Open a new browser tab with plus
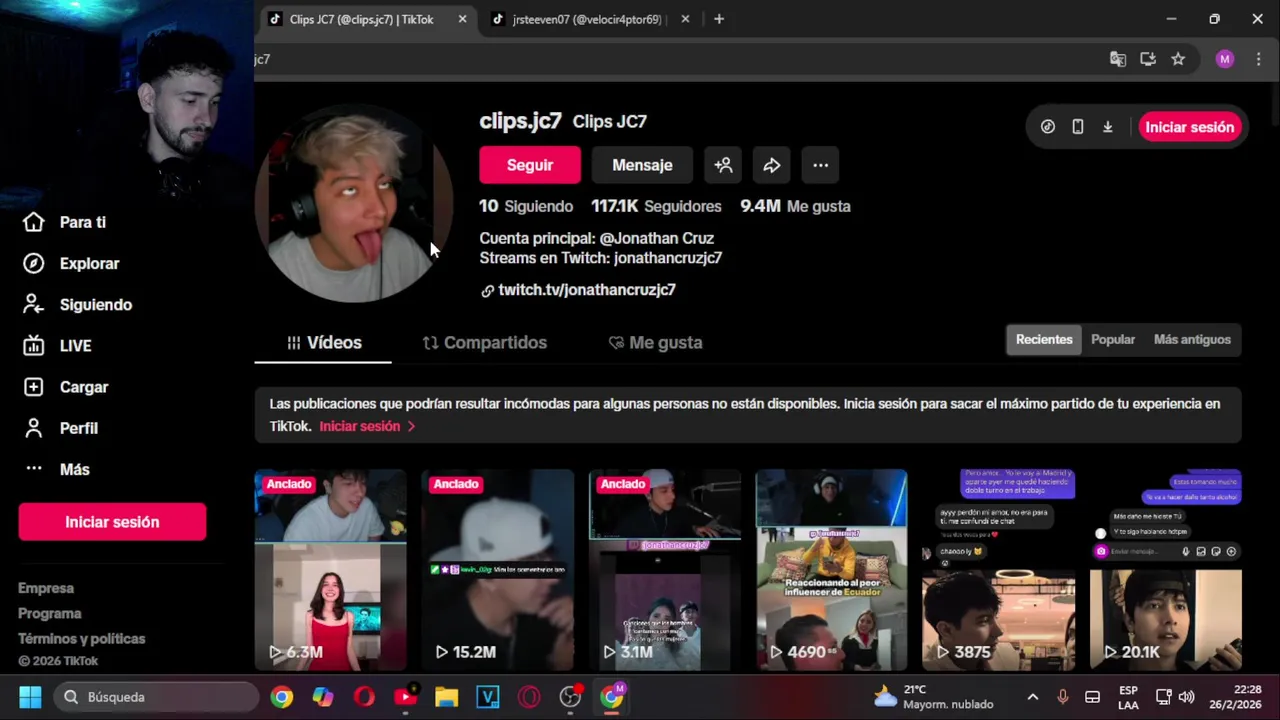The width and height of the screenshot is (1280, 720). [718, 19]
